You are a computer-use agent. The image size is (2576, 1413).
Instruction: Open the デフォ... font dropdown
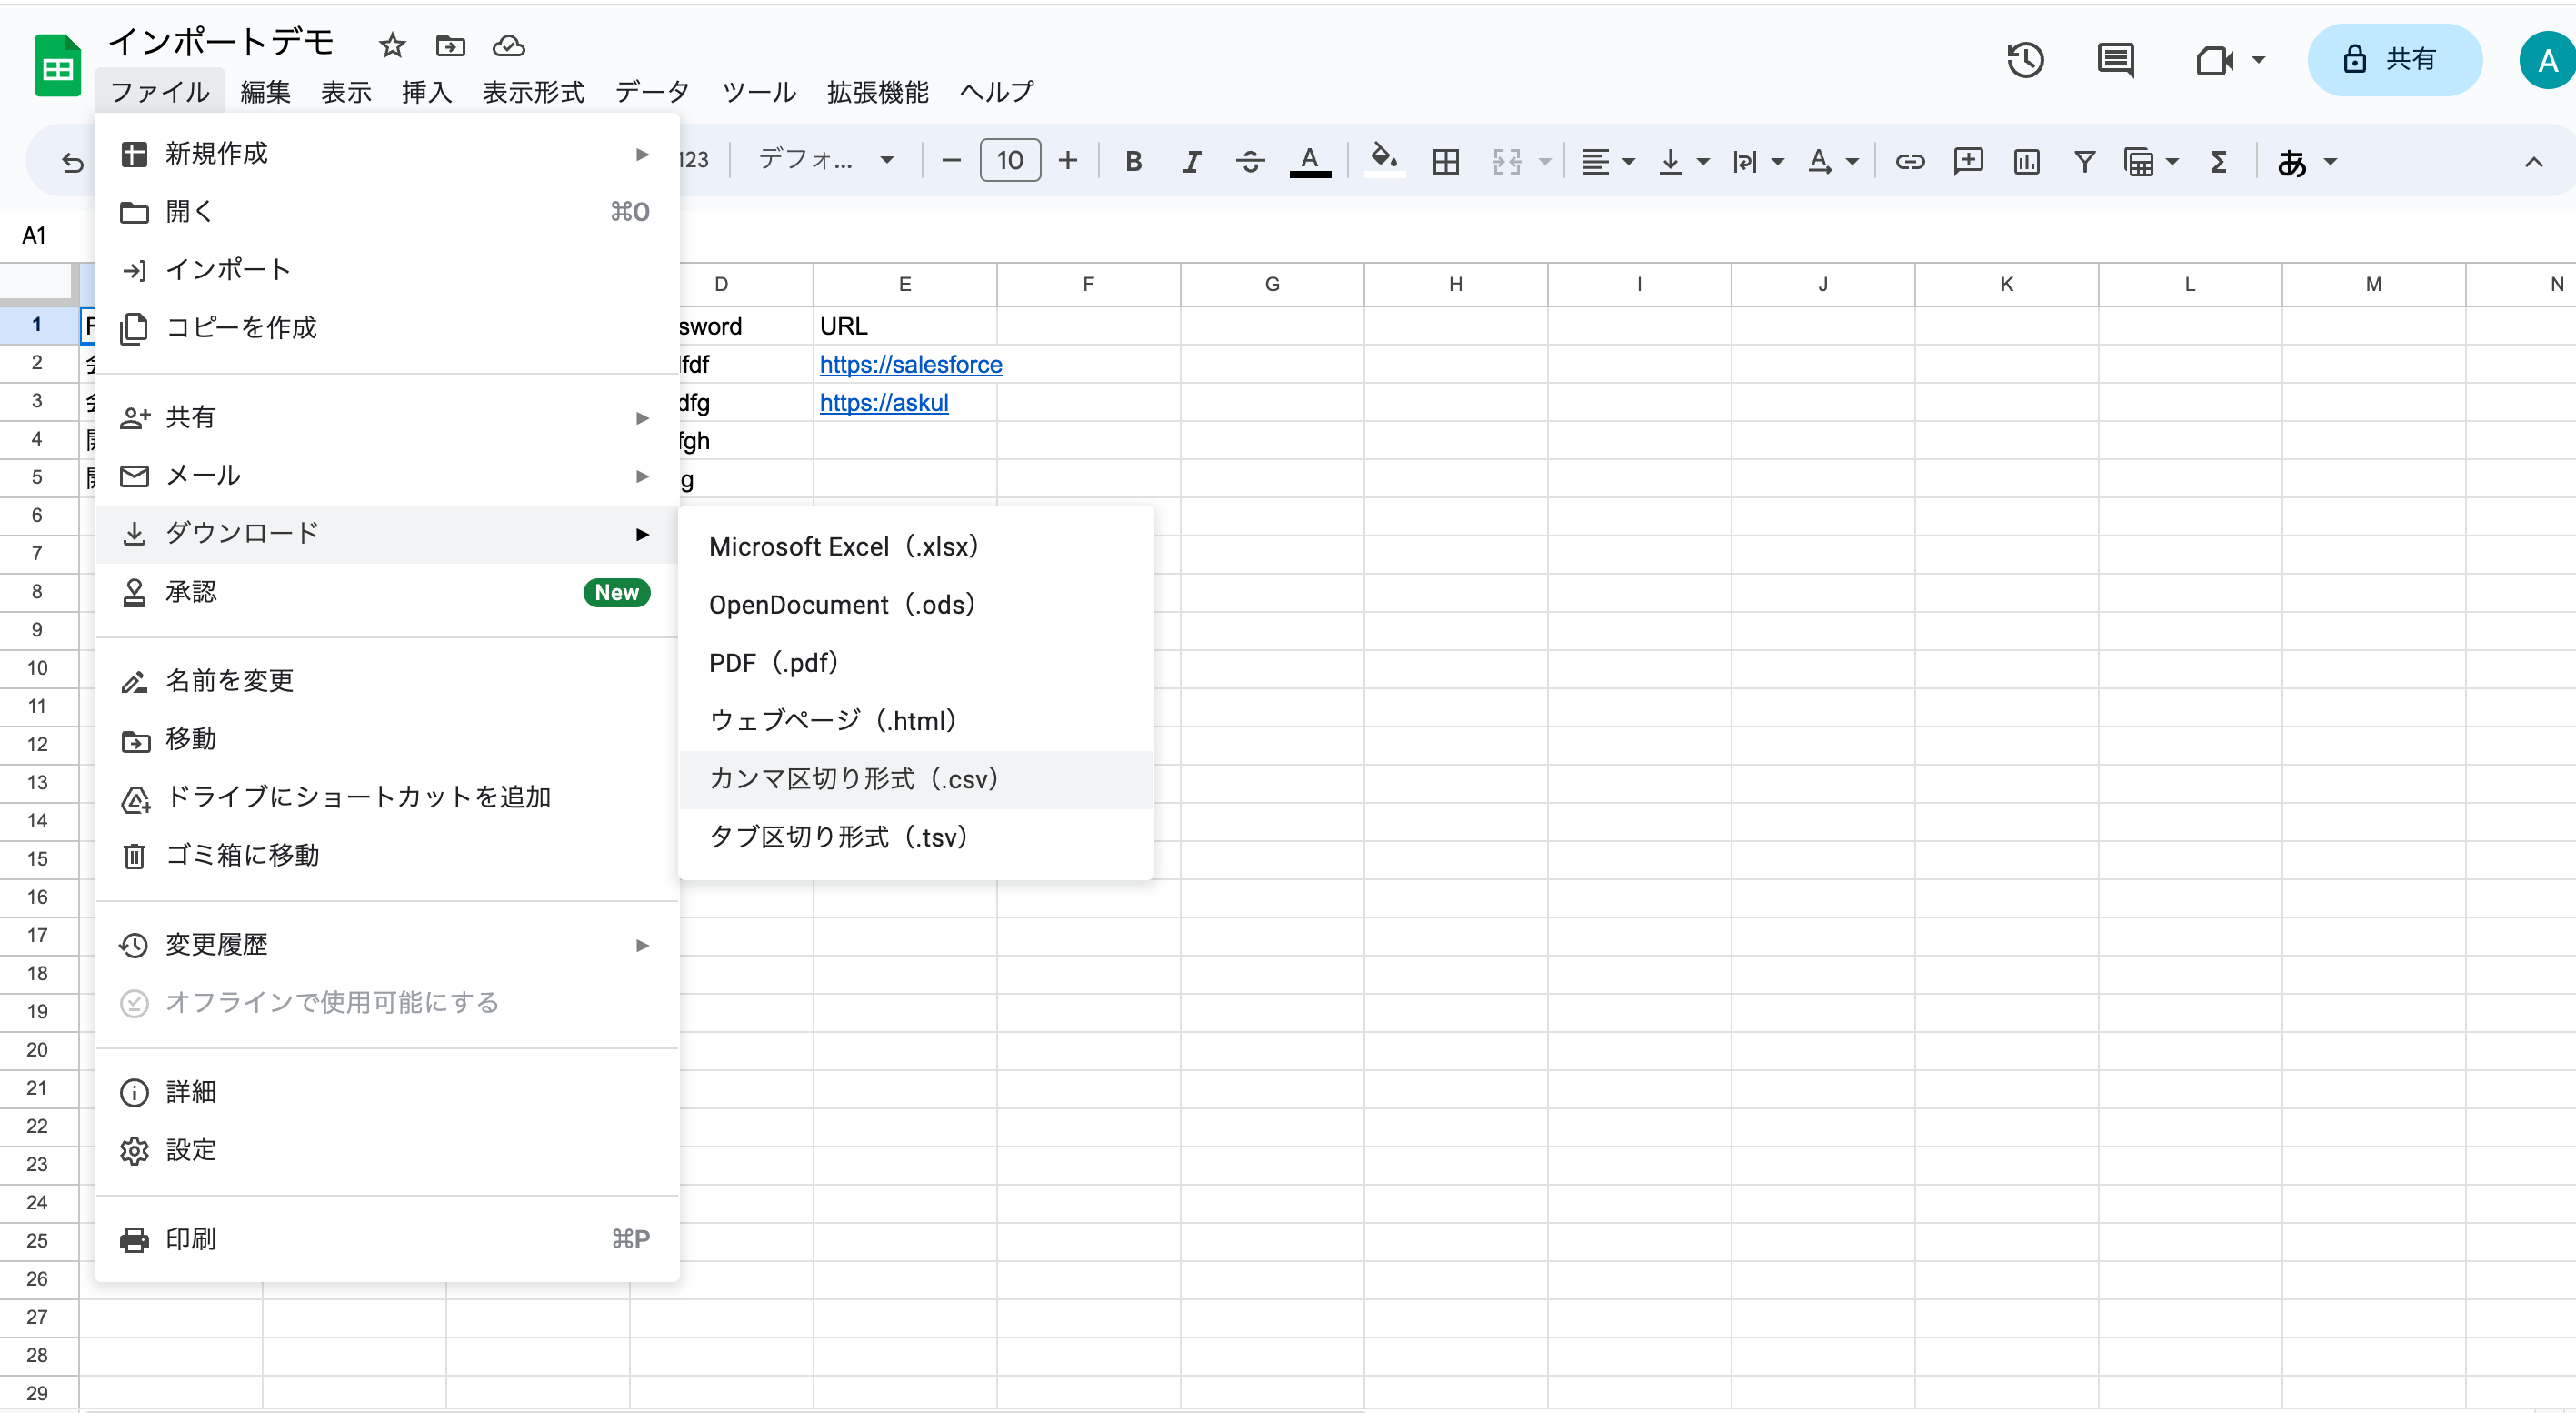tap(825, 160)
